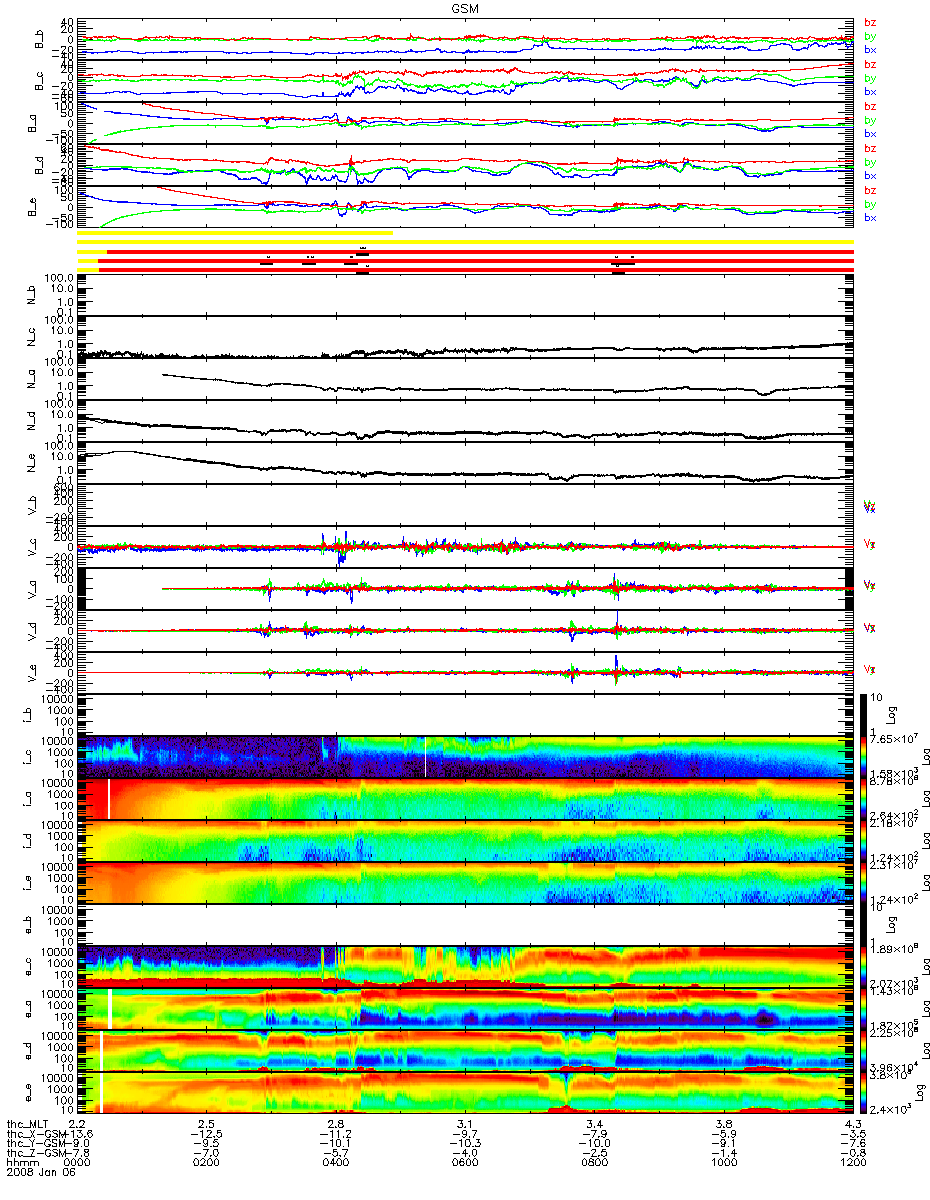Screen dimensions: 930x1200
Task: Click the 0400 time tick label
Action: [x=337, y=1162]
